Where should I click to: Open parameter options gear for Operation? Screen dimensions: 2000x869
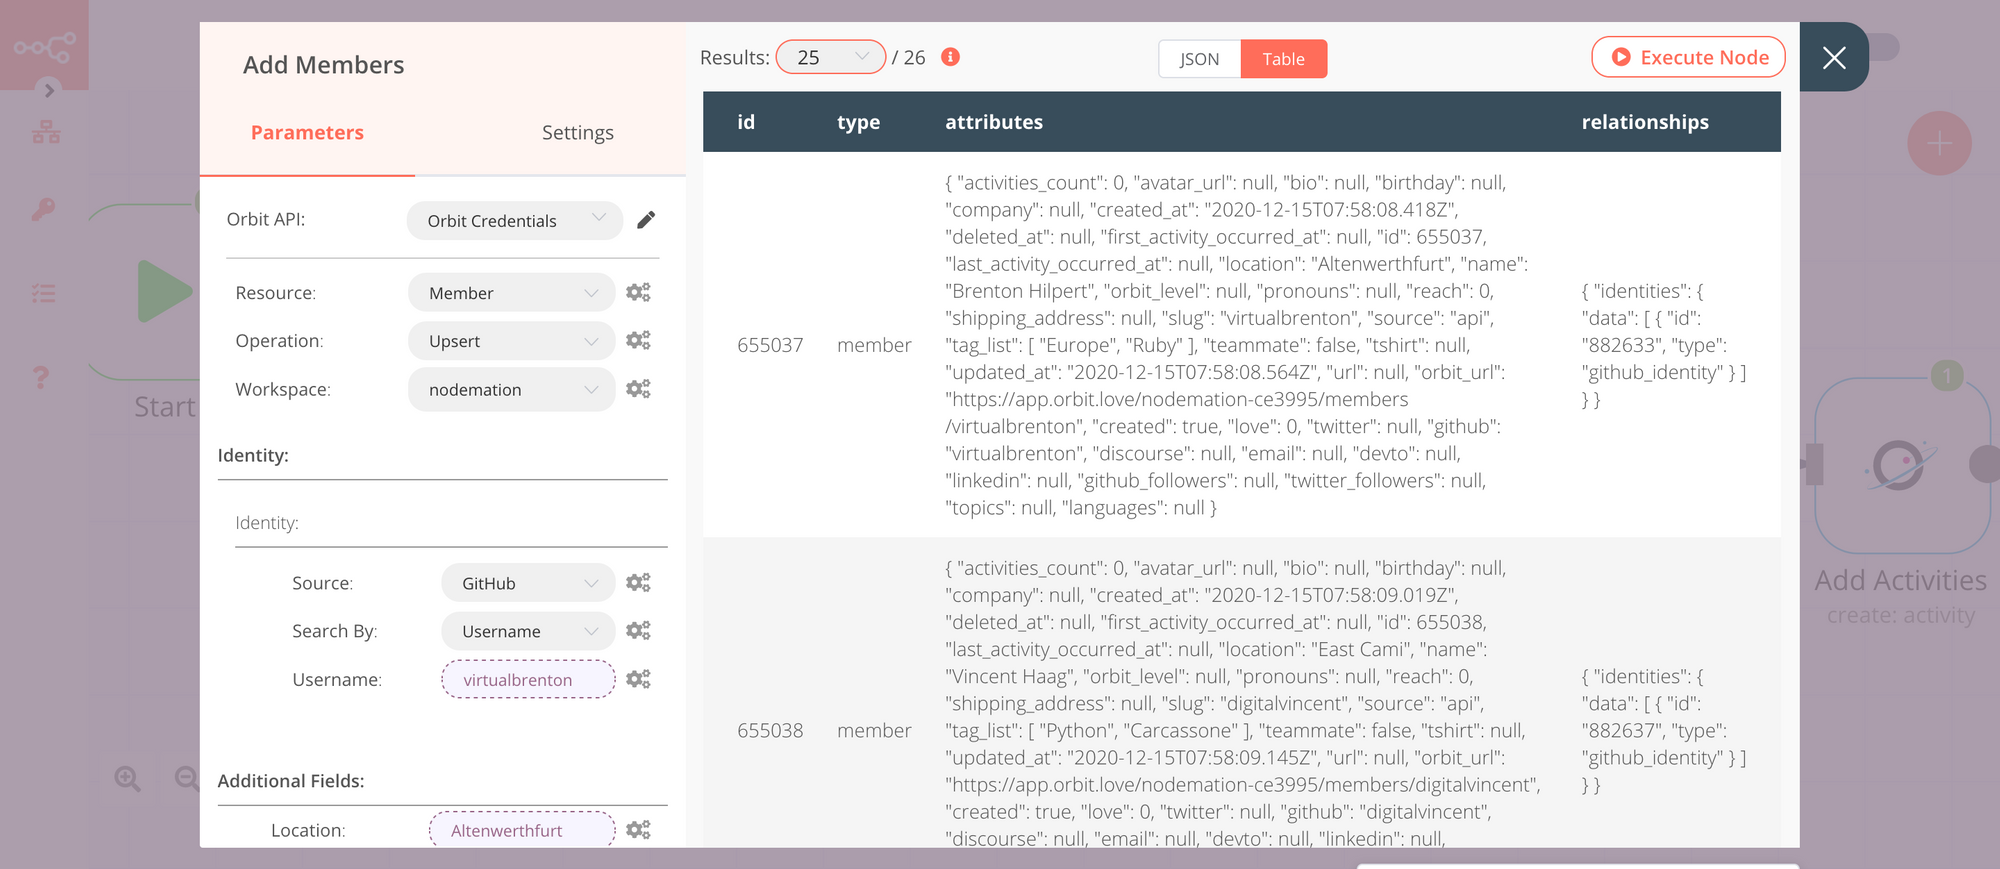638,340
